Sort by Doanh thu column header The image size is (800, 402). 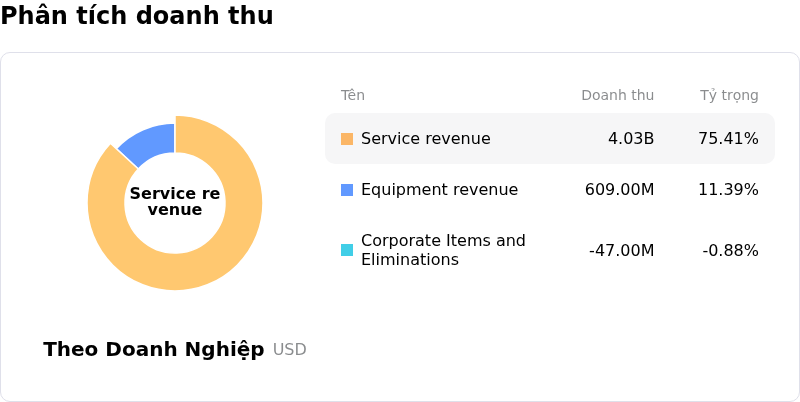617,96
